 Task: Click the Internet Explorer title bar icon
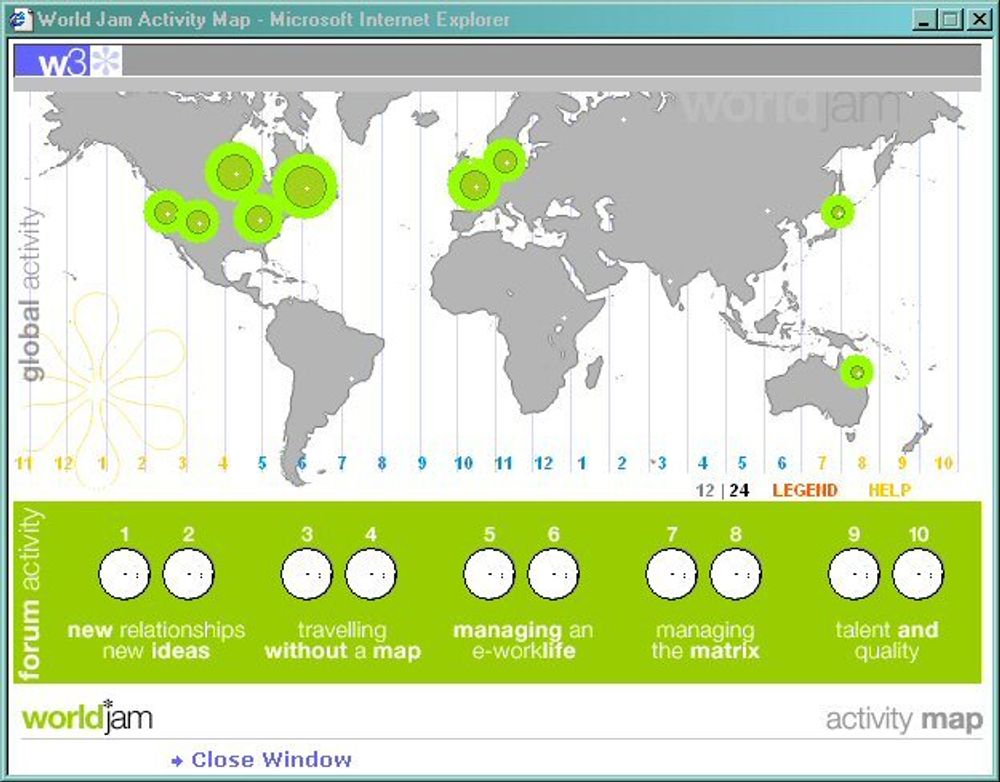20,19
